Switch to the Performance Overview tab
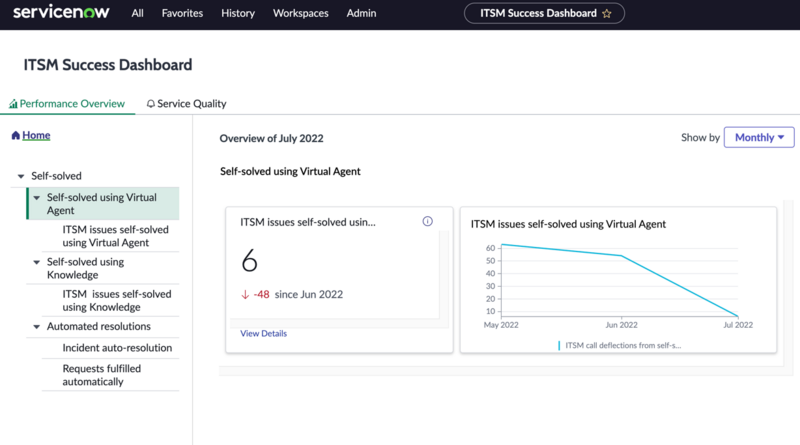 67,104
